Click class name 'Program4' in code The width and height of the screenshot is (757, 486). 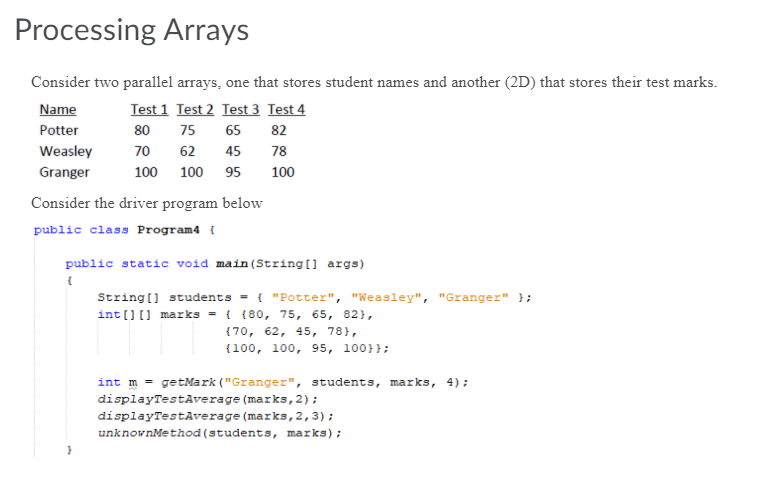[x=168, y=230]
